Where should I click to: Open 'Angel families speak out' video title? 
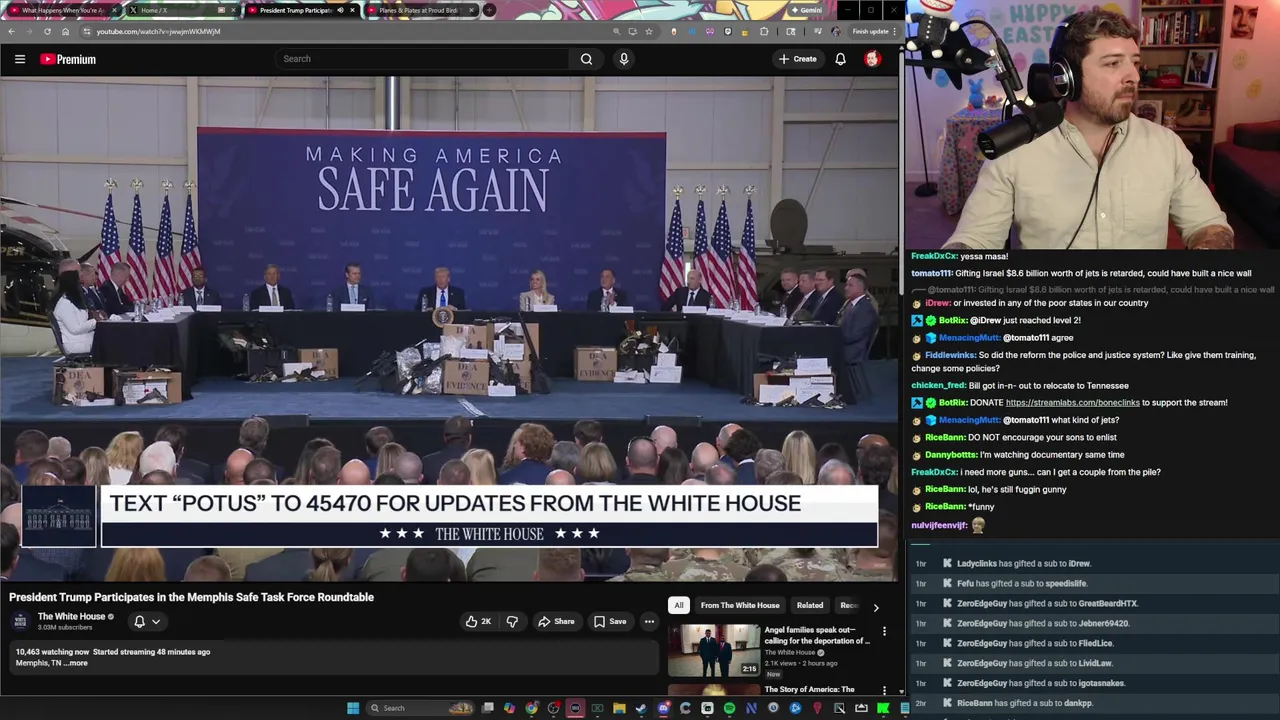click(x=817, y=636)
